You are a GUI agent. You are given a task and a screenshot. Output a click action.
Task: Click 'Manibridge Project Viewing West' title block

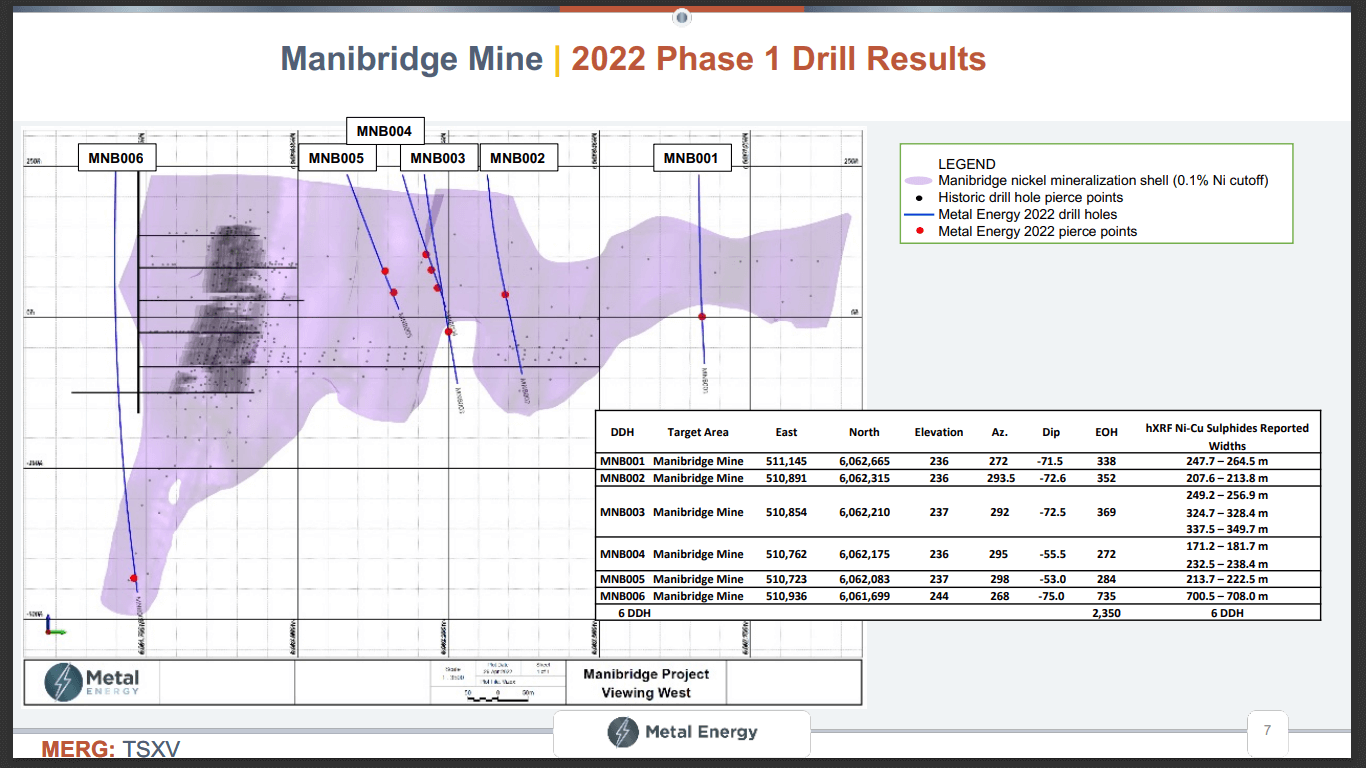click(x=646, y=683)
